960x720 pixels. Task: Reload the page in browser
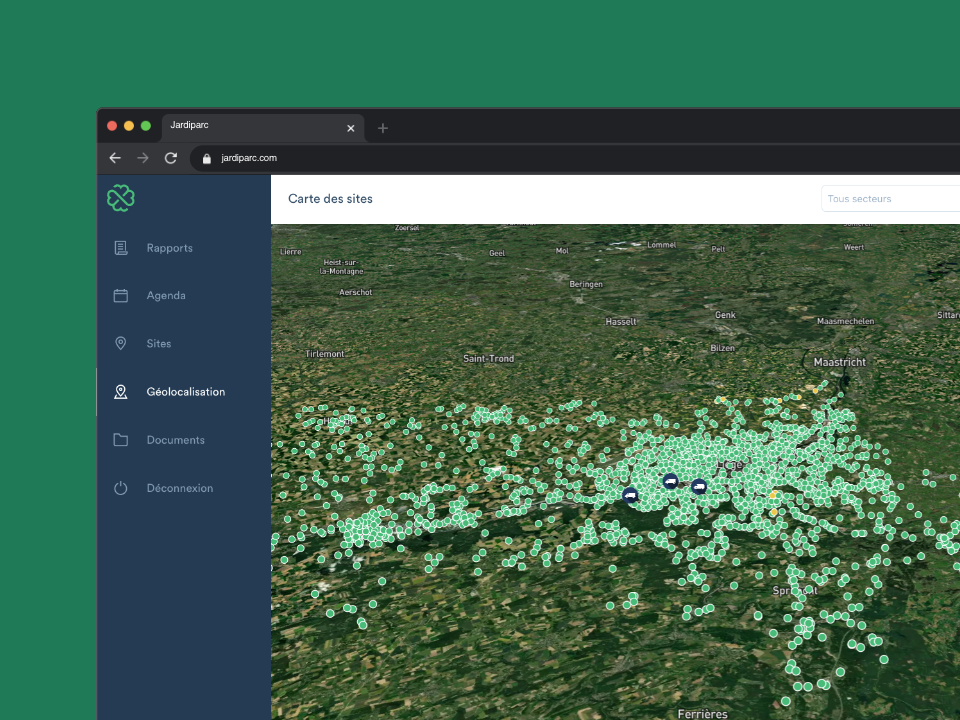point(171,158)
